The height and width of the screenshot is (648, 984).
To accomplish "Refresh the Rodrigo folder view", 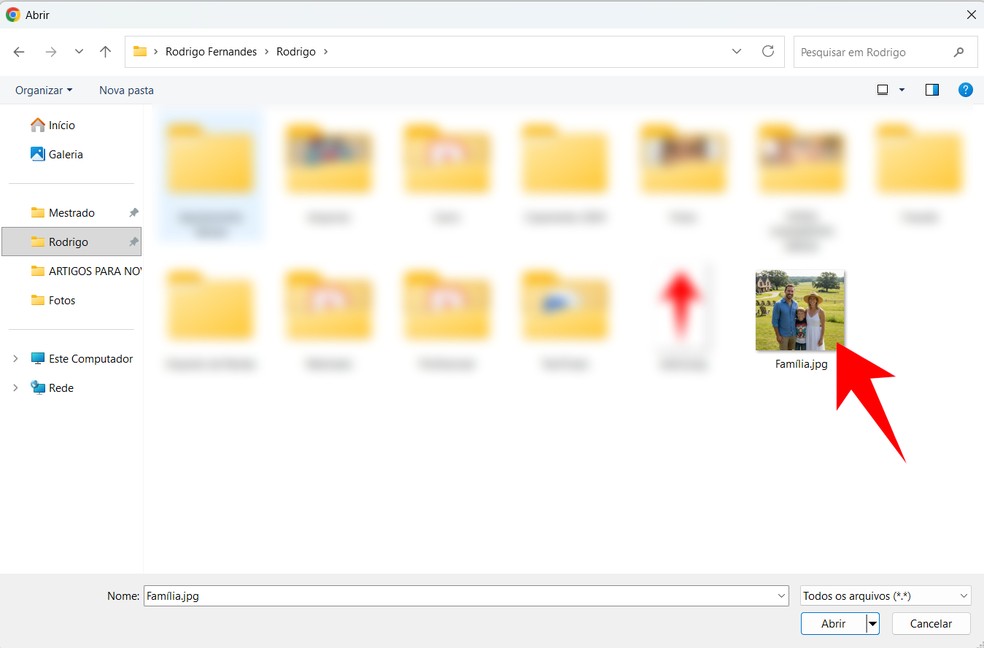I will coord(767,51).
